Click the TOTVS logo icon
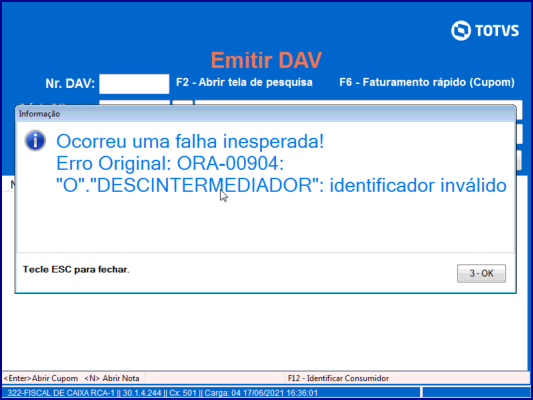Viewport: 533px width, 400px height. pyautogui.click(x=461, y=31)
